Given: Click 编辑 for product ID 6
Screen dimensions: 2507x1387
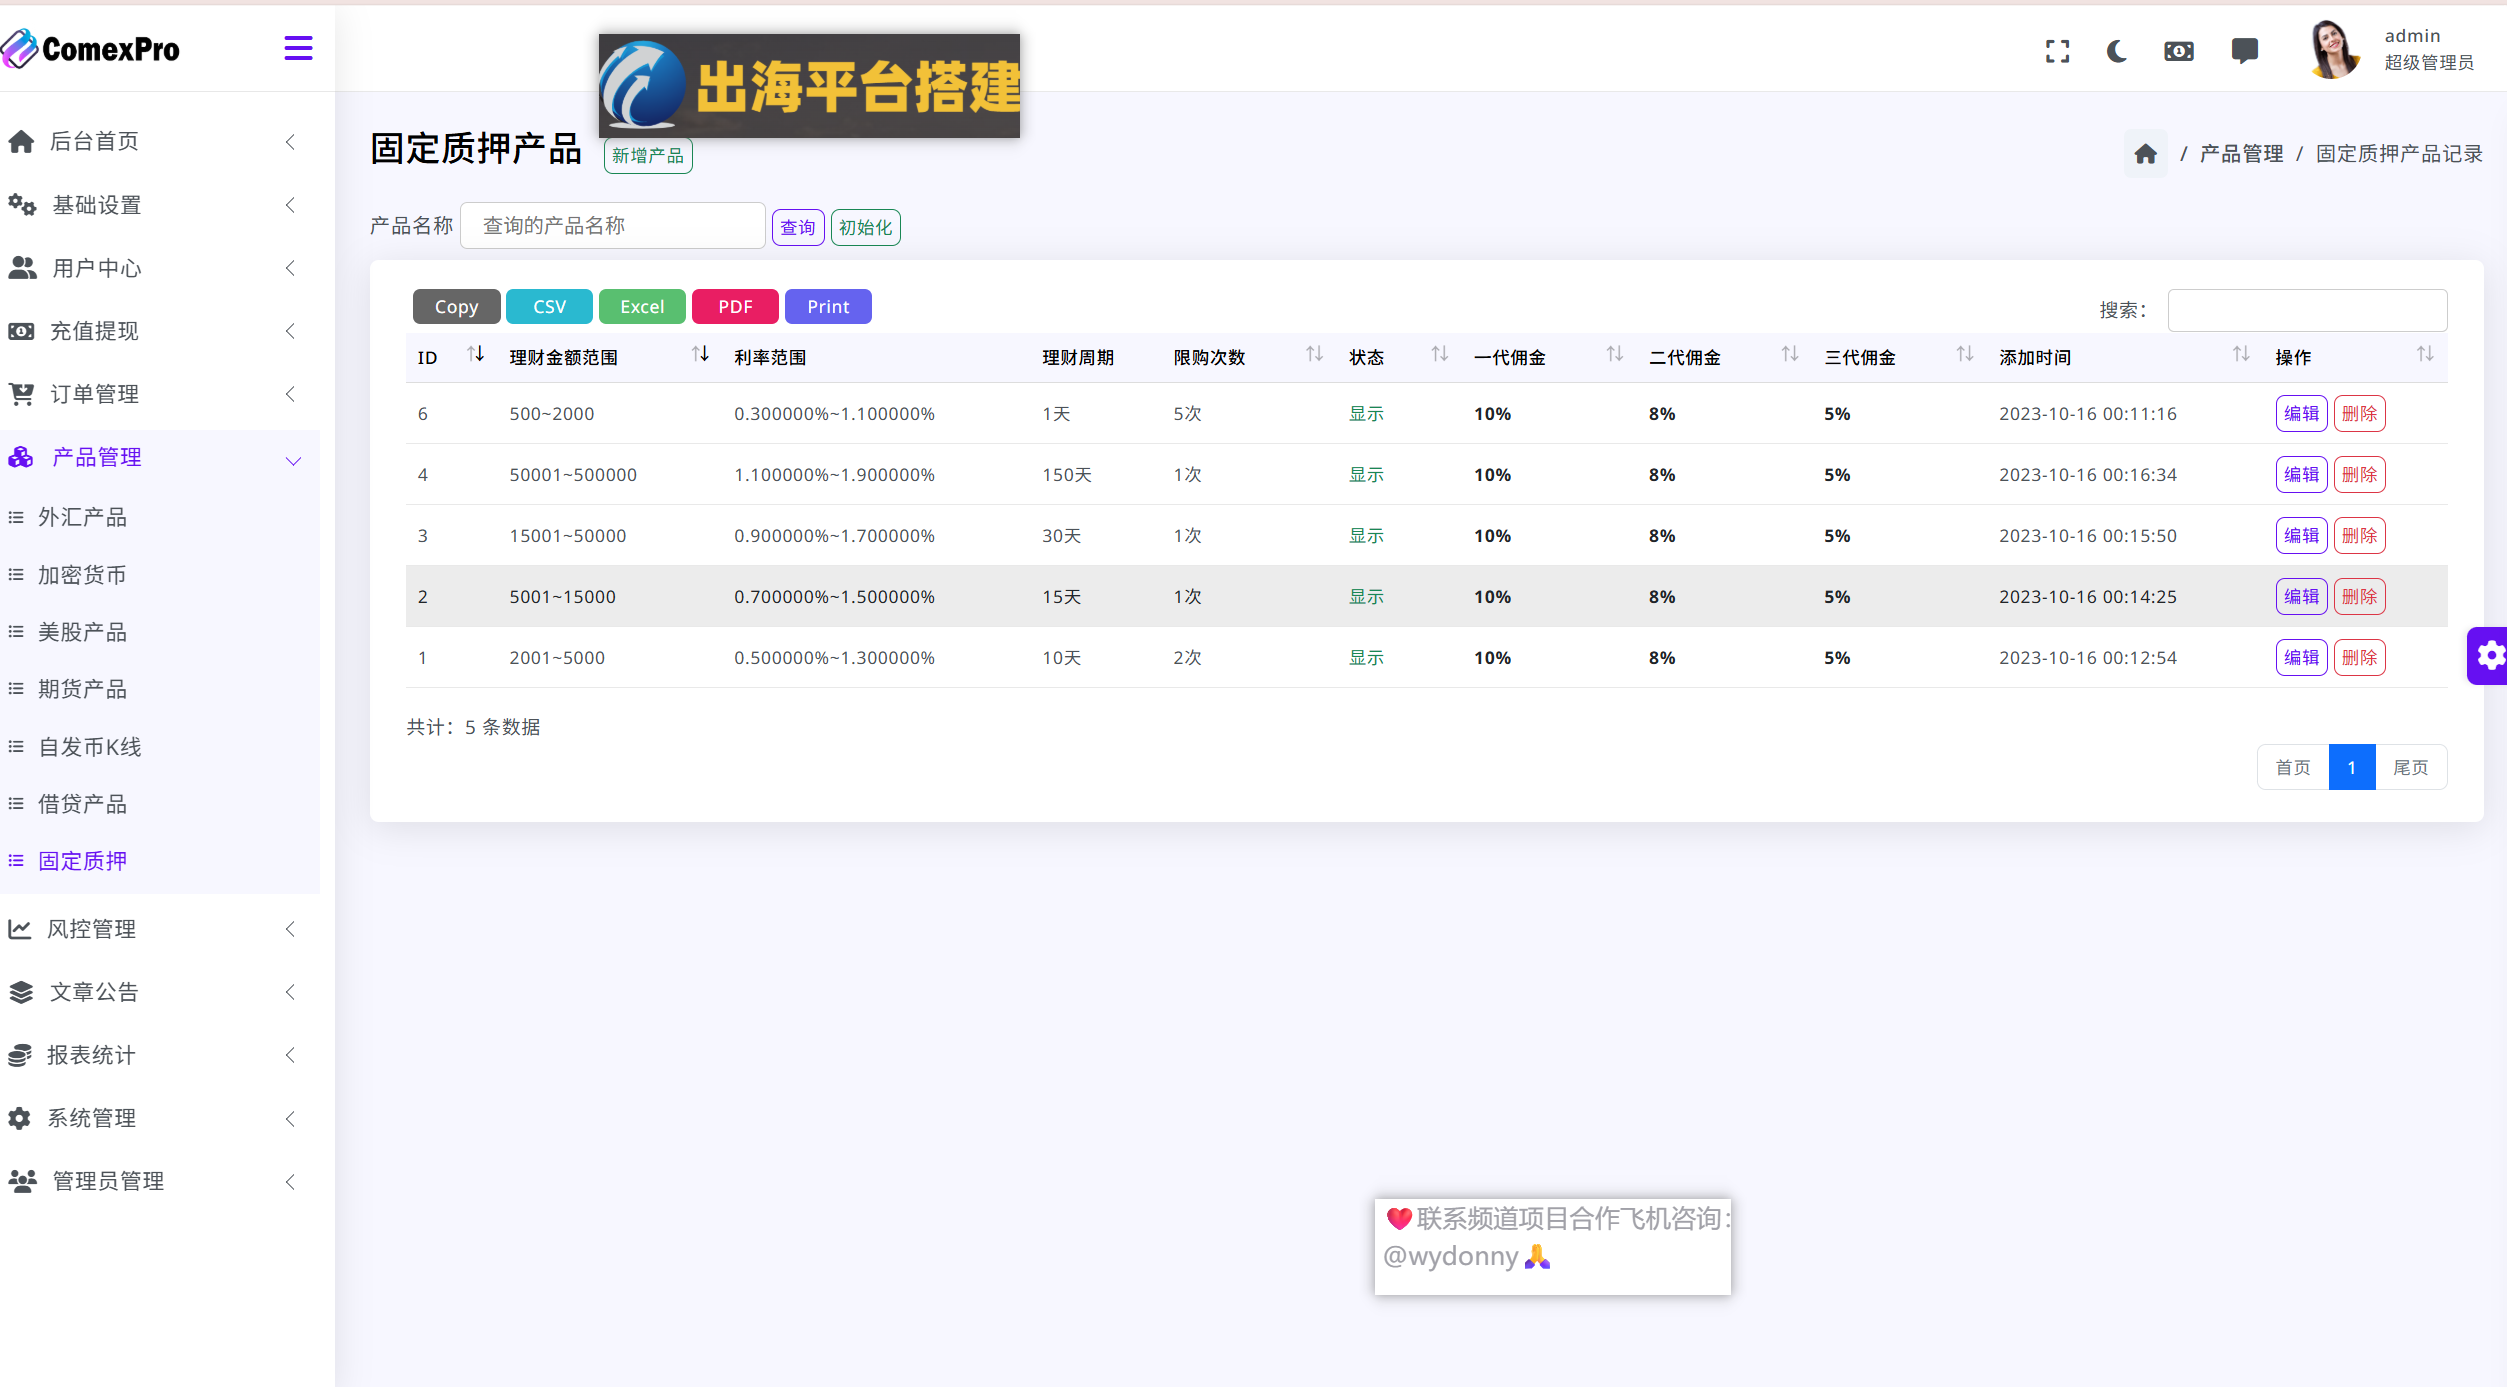Looking at the screenshot, I should point(2301,414).
